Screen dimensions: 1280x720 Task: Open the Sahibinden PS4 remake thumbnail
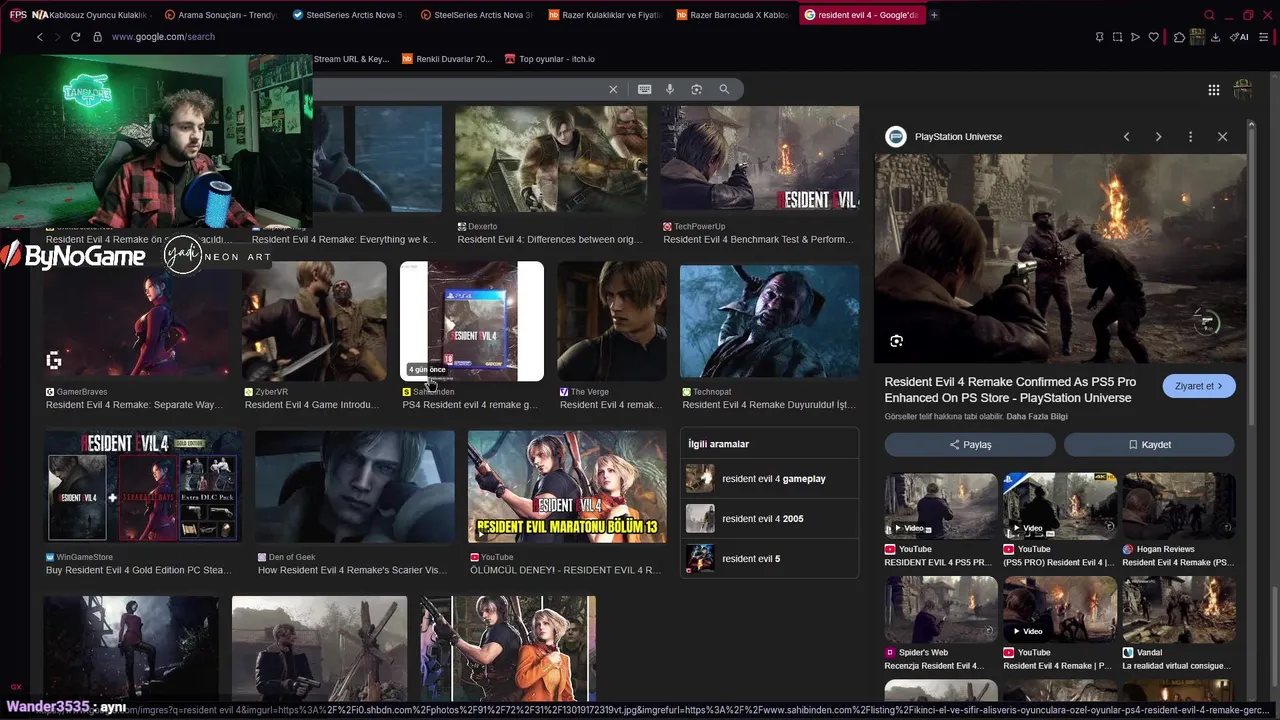pyautogui.click(x=472, y=321)
